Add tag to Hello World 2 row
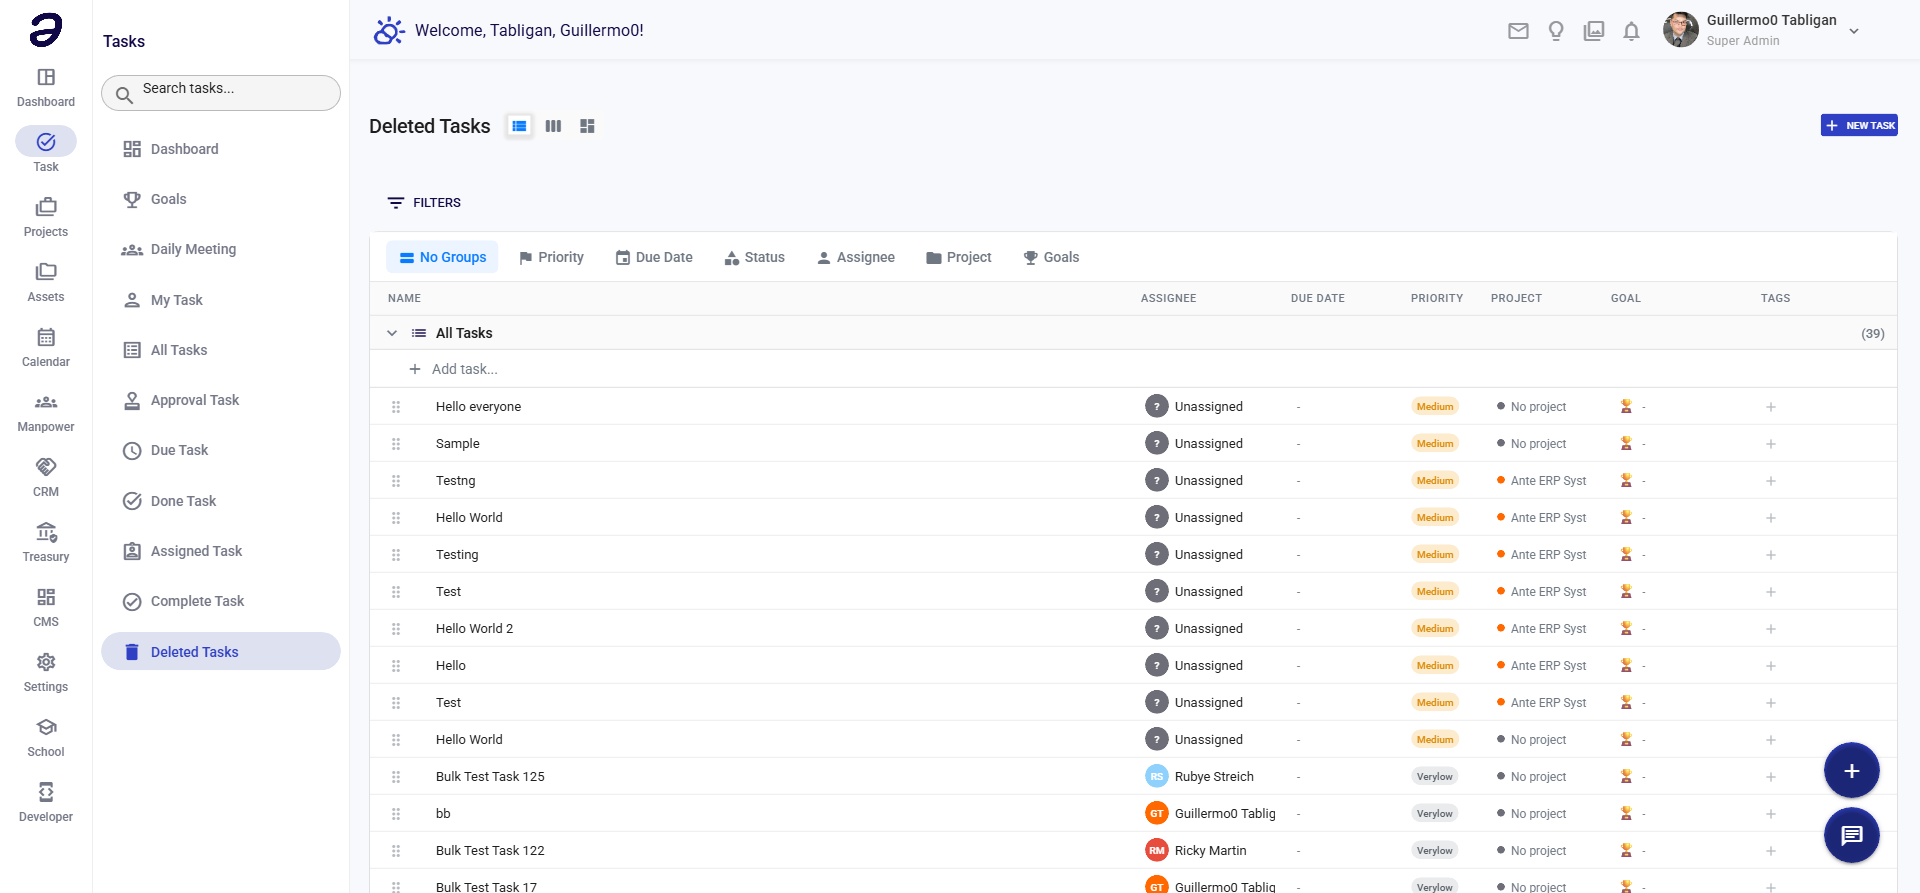The image size is (1920, 893). [x=1770, y=629]
